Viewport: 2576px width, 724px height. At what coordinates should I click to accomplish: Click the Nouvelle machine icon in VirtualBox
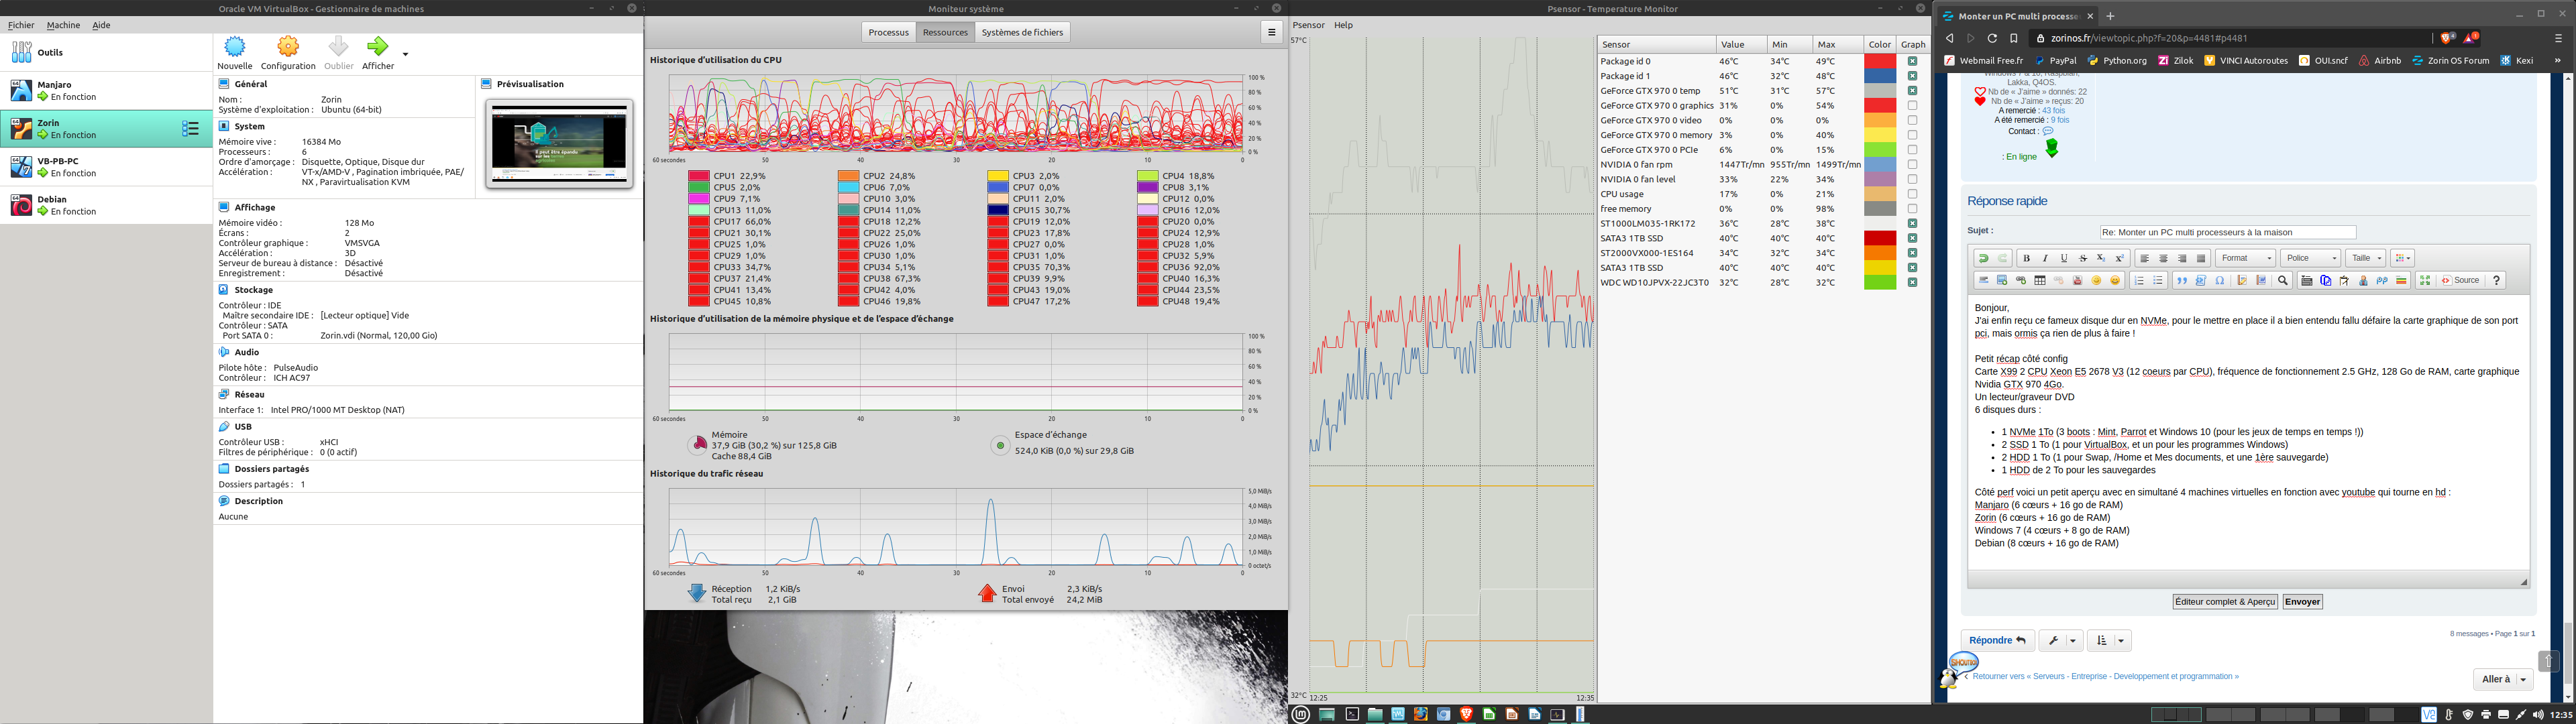point(235,47)
